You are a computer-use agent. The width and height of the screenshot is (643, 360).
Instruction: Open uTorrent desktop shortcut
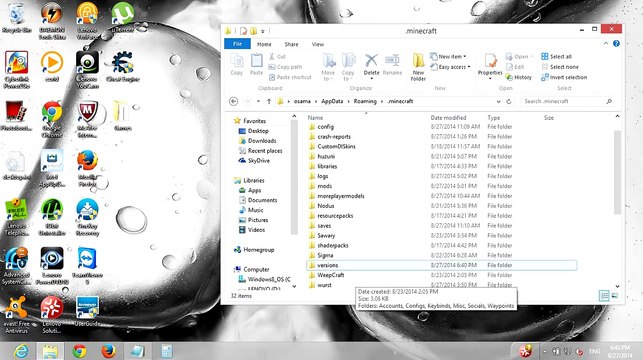(123, 18)
